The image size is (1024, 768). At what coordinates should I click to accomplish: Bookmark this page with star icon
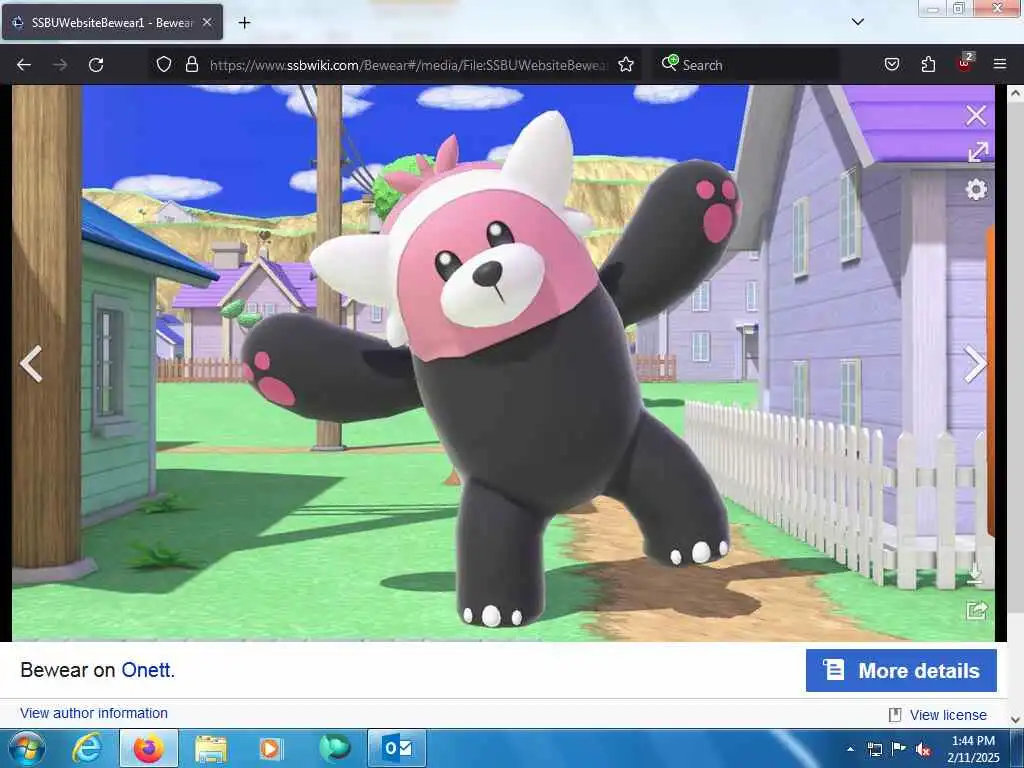click(x=626, y=65)
